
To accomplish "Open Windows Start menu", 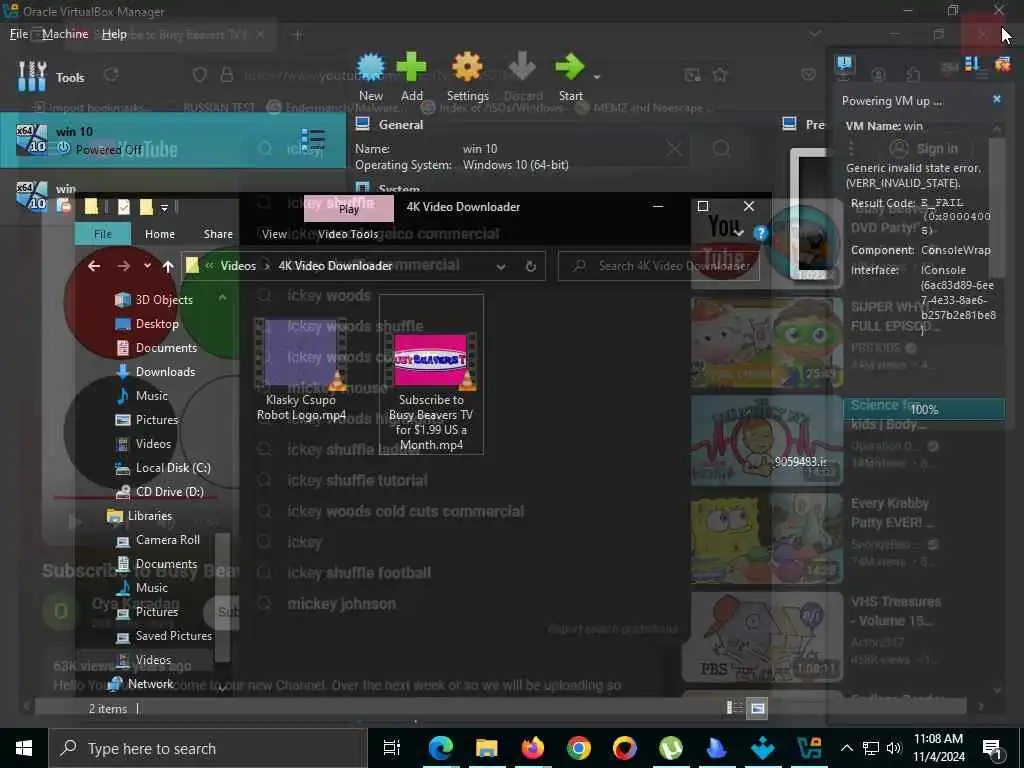I will 24,748.
